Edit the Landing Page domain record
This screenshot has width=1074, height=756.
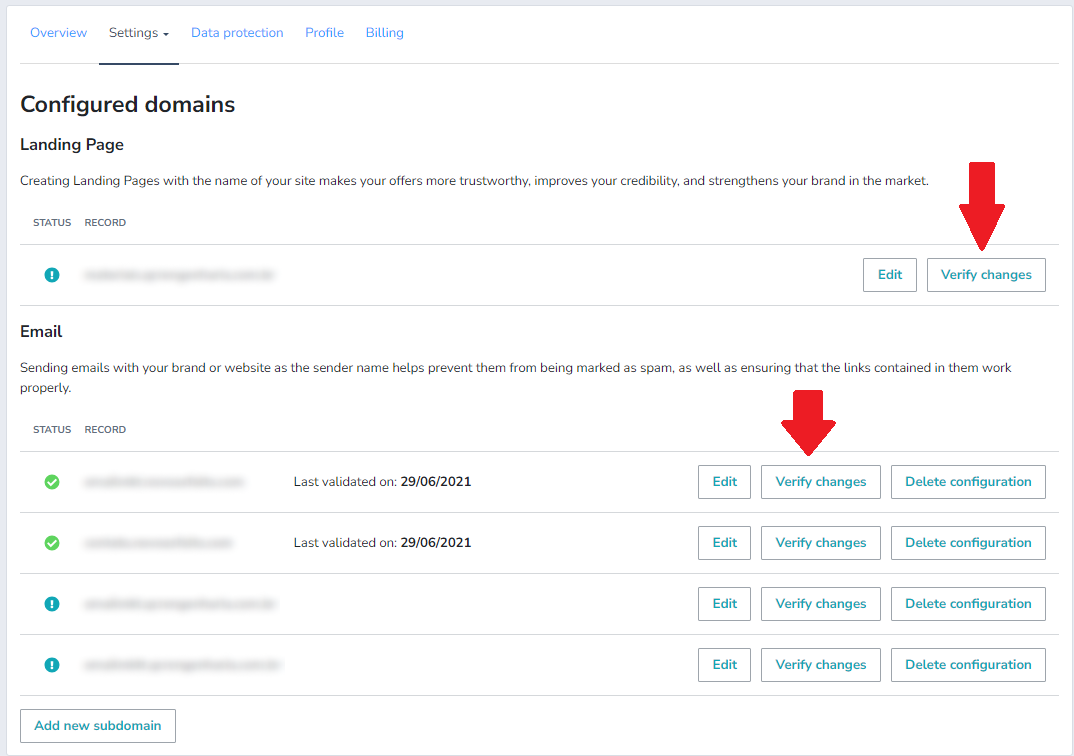[889, 275]
